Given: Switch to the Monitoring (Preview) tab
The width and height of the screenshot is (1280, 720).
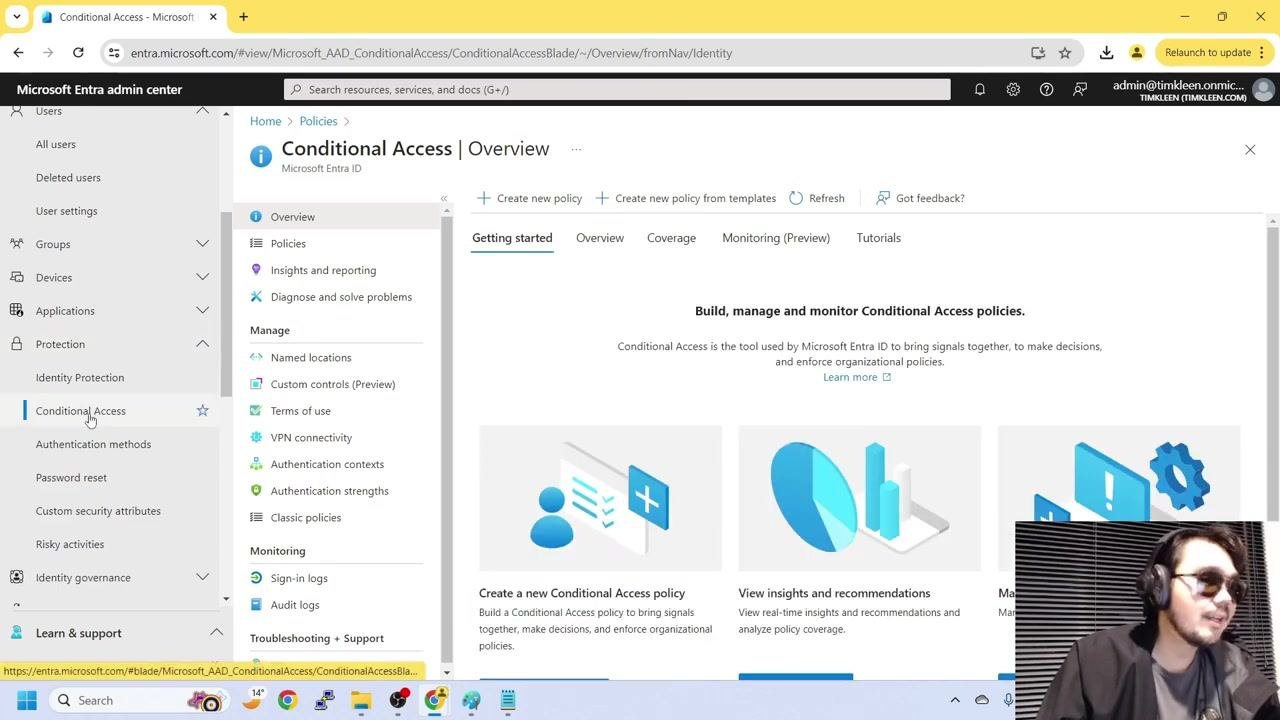Looking at the screenshot, I should point(776,238).
